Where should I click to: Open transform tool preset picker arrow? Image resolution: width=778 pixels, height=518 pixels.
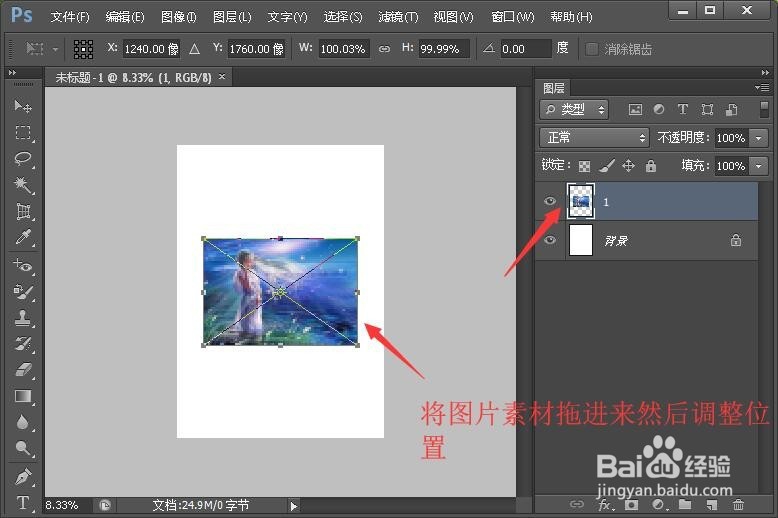coord(55,49)
